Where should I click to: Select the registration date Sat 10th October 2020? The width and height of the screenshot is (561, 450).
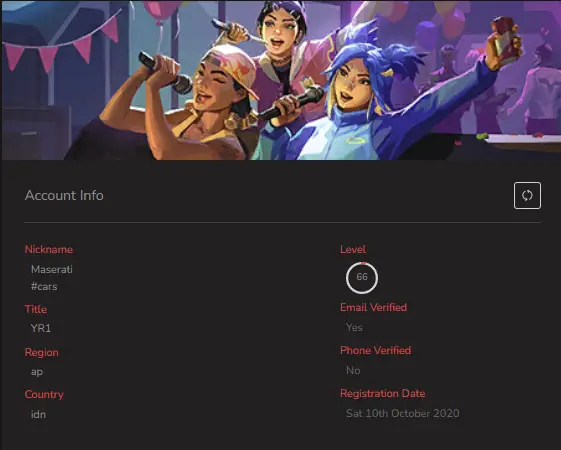403,413
